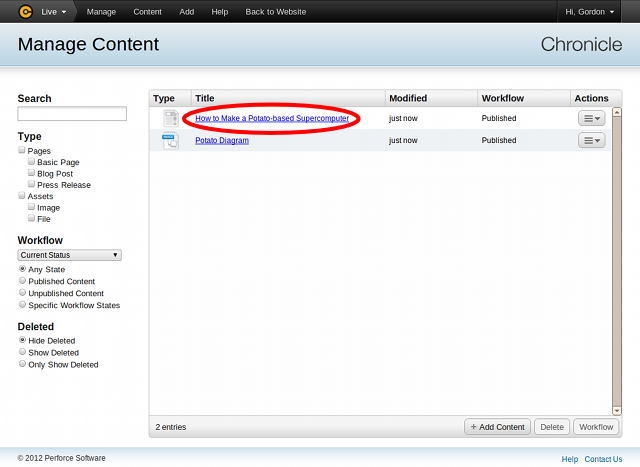The height and width of the screenshot is (467, 640).
Task: Select Published Content radio option
Action: [22, 281]
